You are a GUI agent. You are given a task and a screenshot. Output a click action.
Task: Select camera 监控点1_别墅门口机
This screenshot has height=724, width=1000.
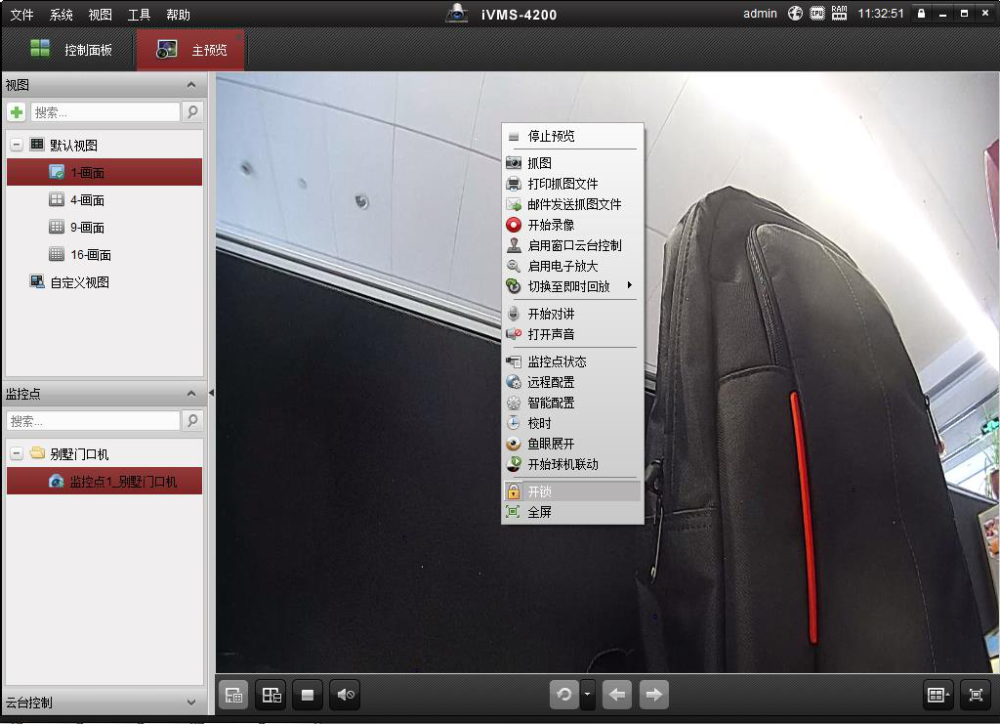pyautogui.click(x=105, y=481)
